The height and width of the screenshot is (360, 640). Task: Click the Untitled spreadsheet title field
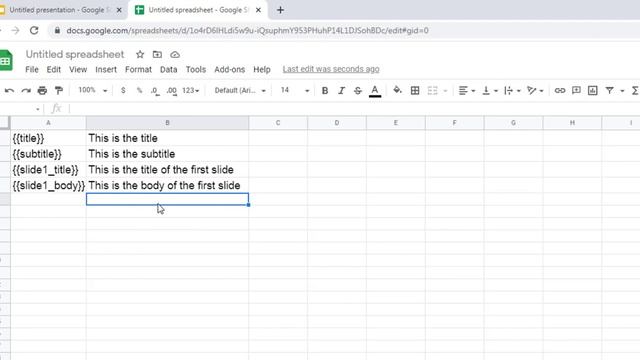tap(75, 54)
